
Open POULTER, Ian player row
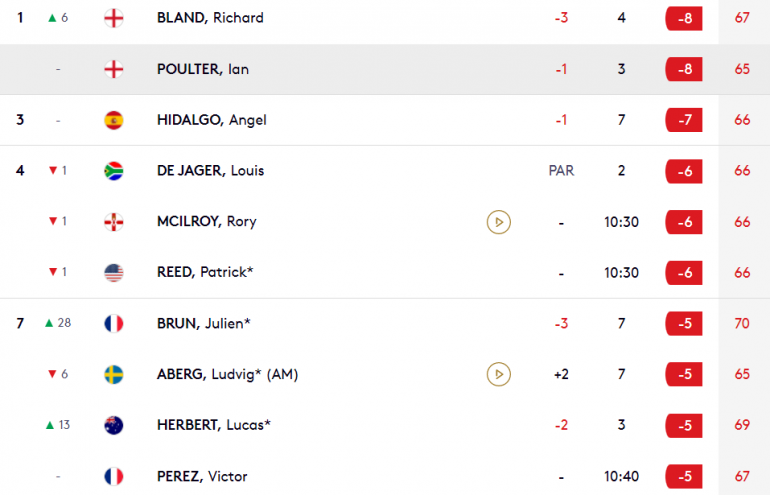[x=385, y=69]
